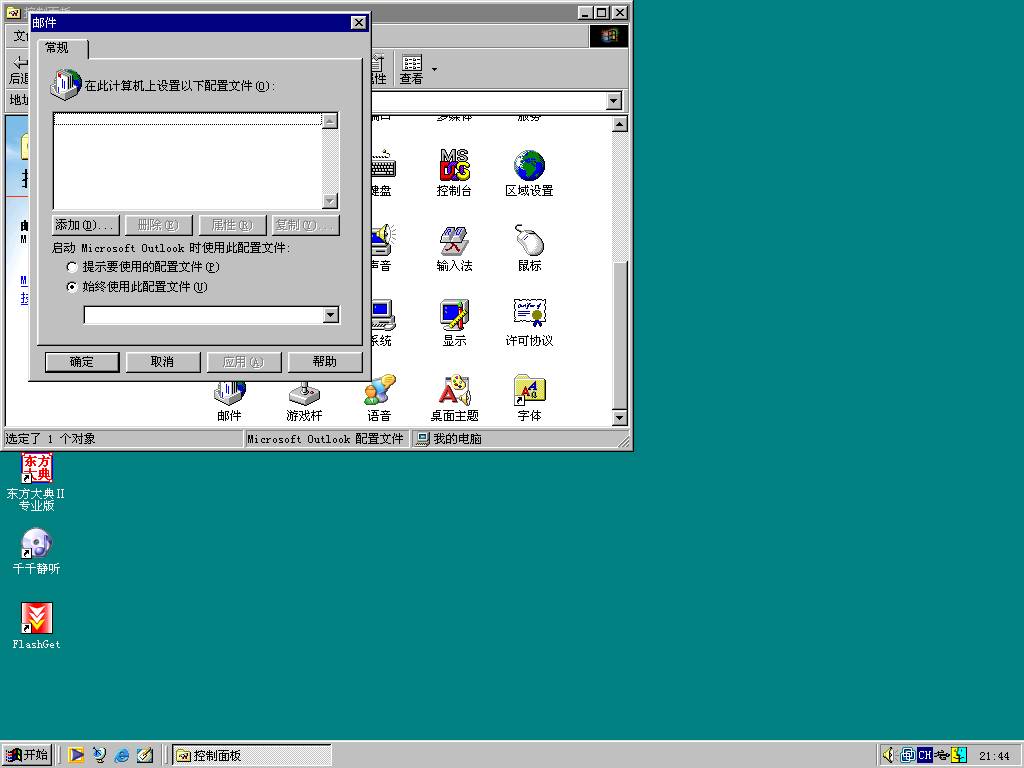Image resolution: width=1024 pixels, height=768 pixels.
Task: Open the 字体 fonts folder icon
Action: coord(529,391)
